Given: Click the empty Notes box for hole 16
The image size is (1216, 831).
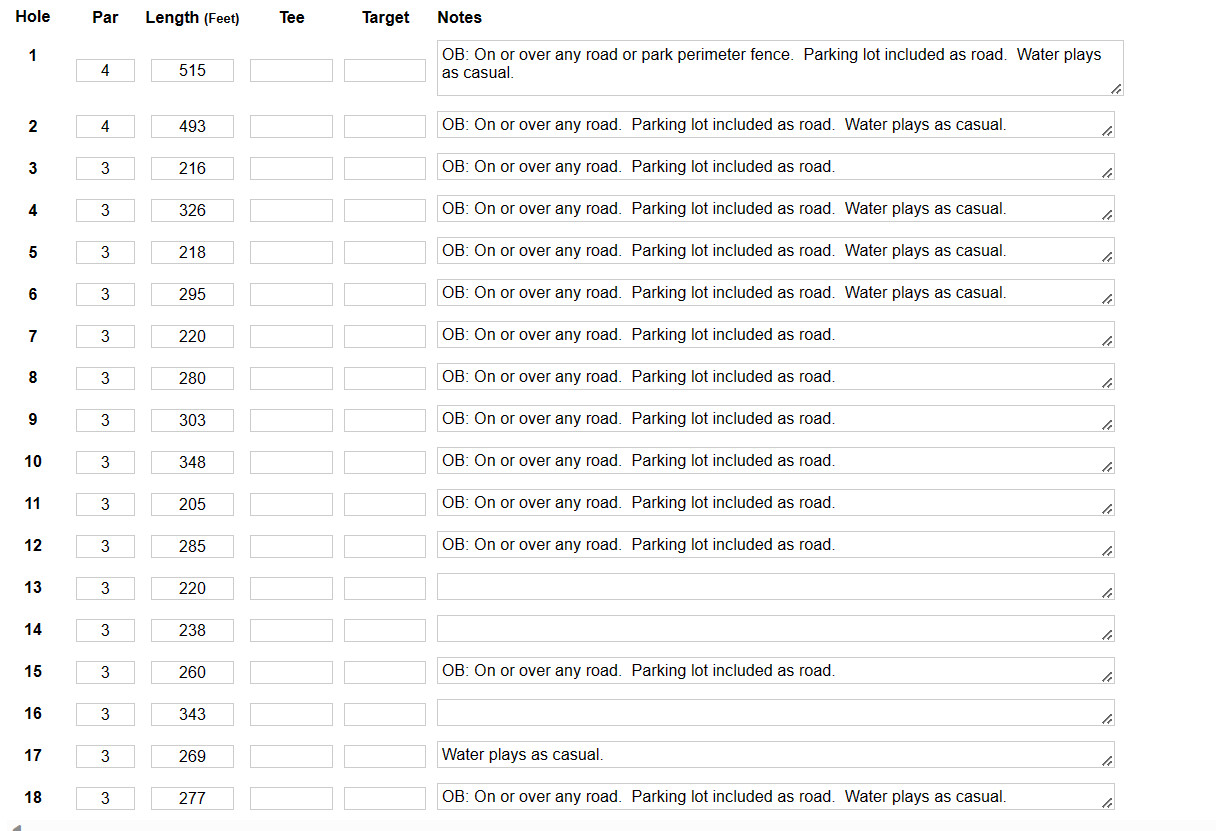Looking at the screenshot, I should pyautogui.click(x=776, y=713).
